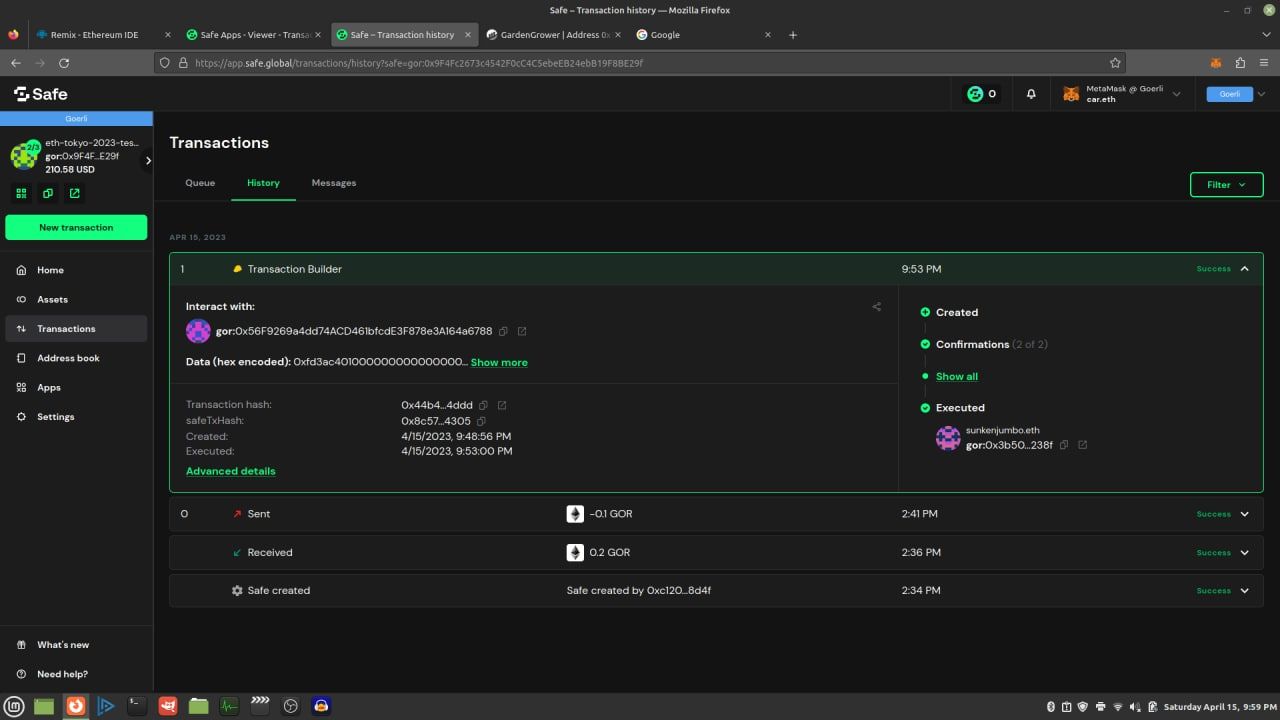Copy the contract address 0x56F9...

click(x=503, y=331)
